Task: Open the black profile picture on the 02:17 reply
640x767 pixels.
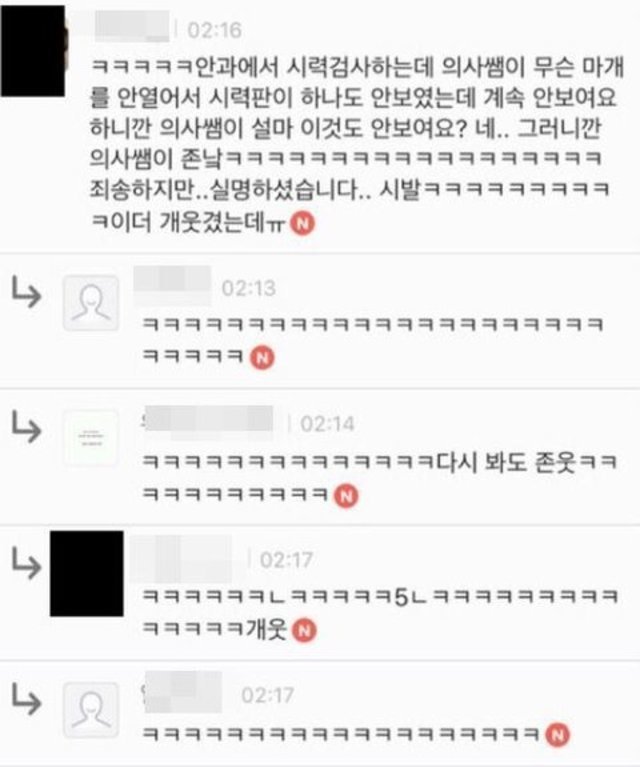Action: pos(87,573)
